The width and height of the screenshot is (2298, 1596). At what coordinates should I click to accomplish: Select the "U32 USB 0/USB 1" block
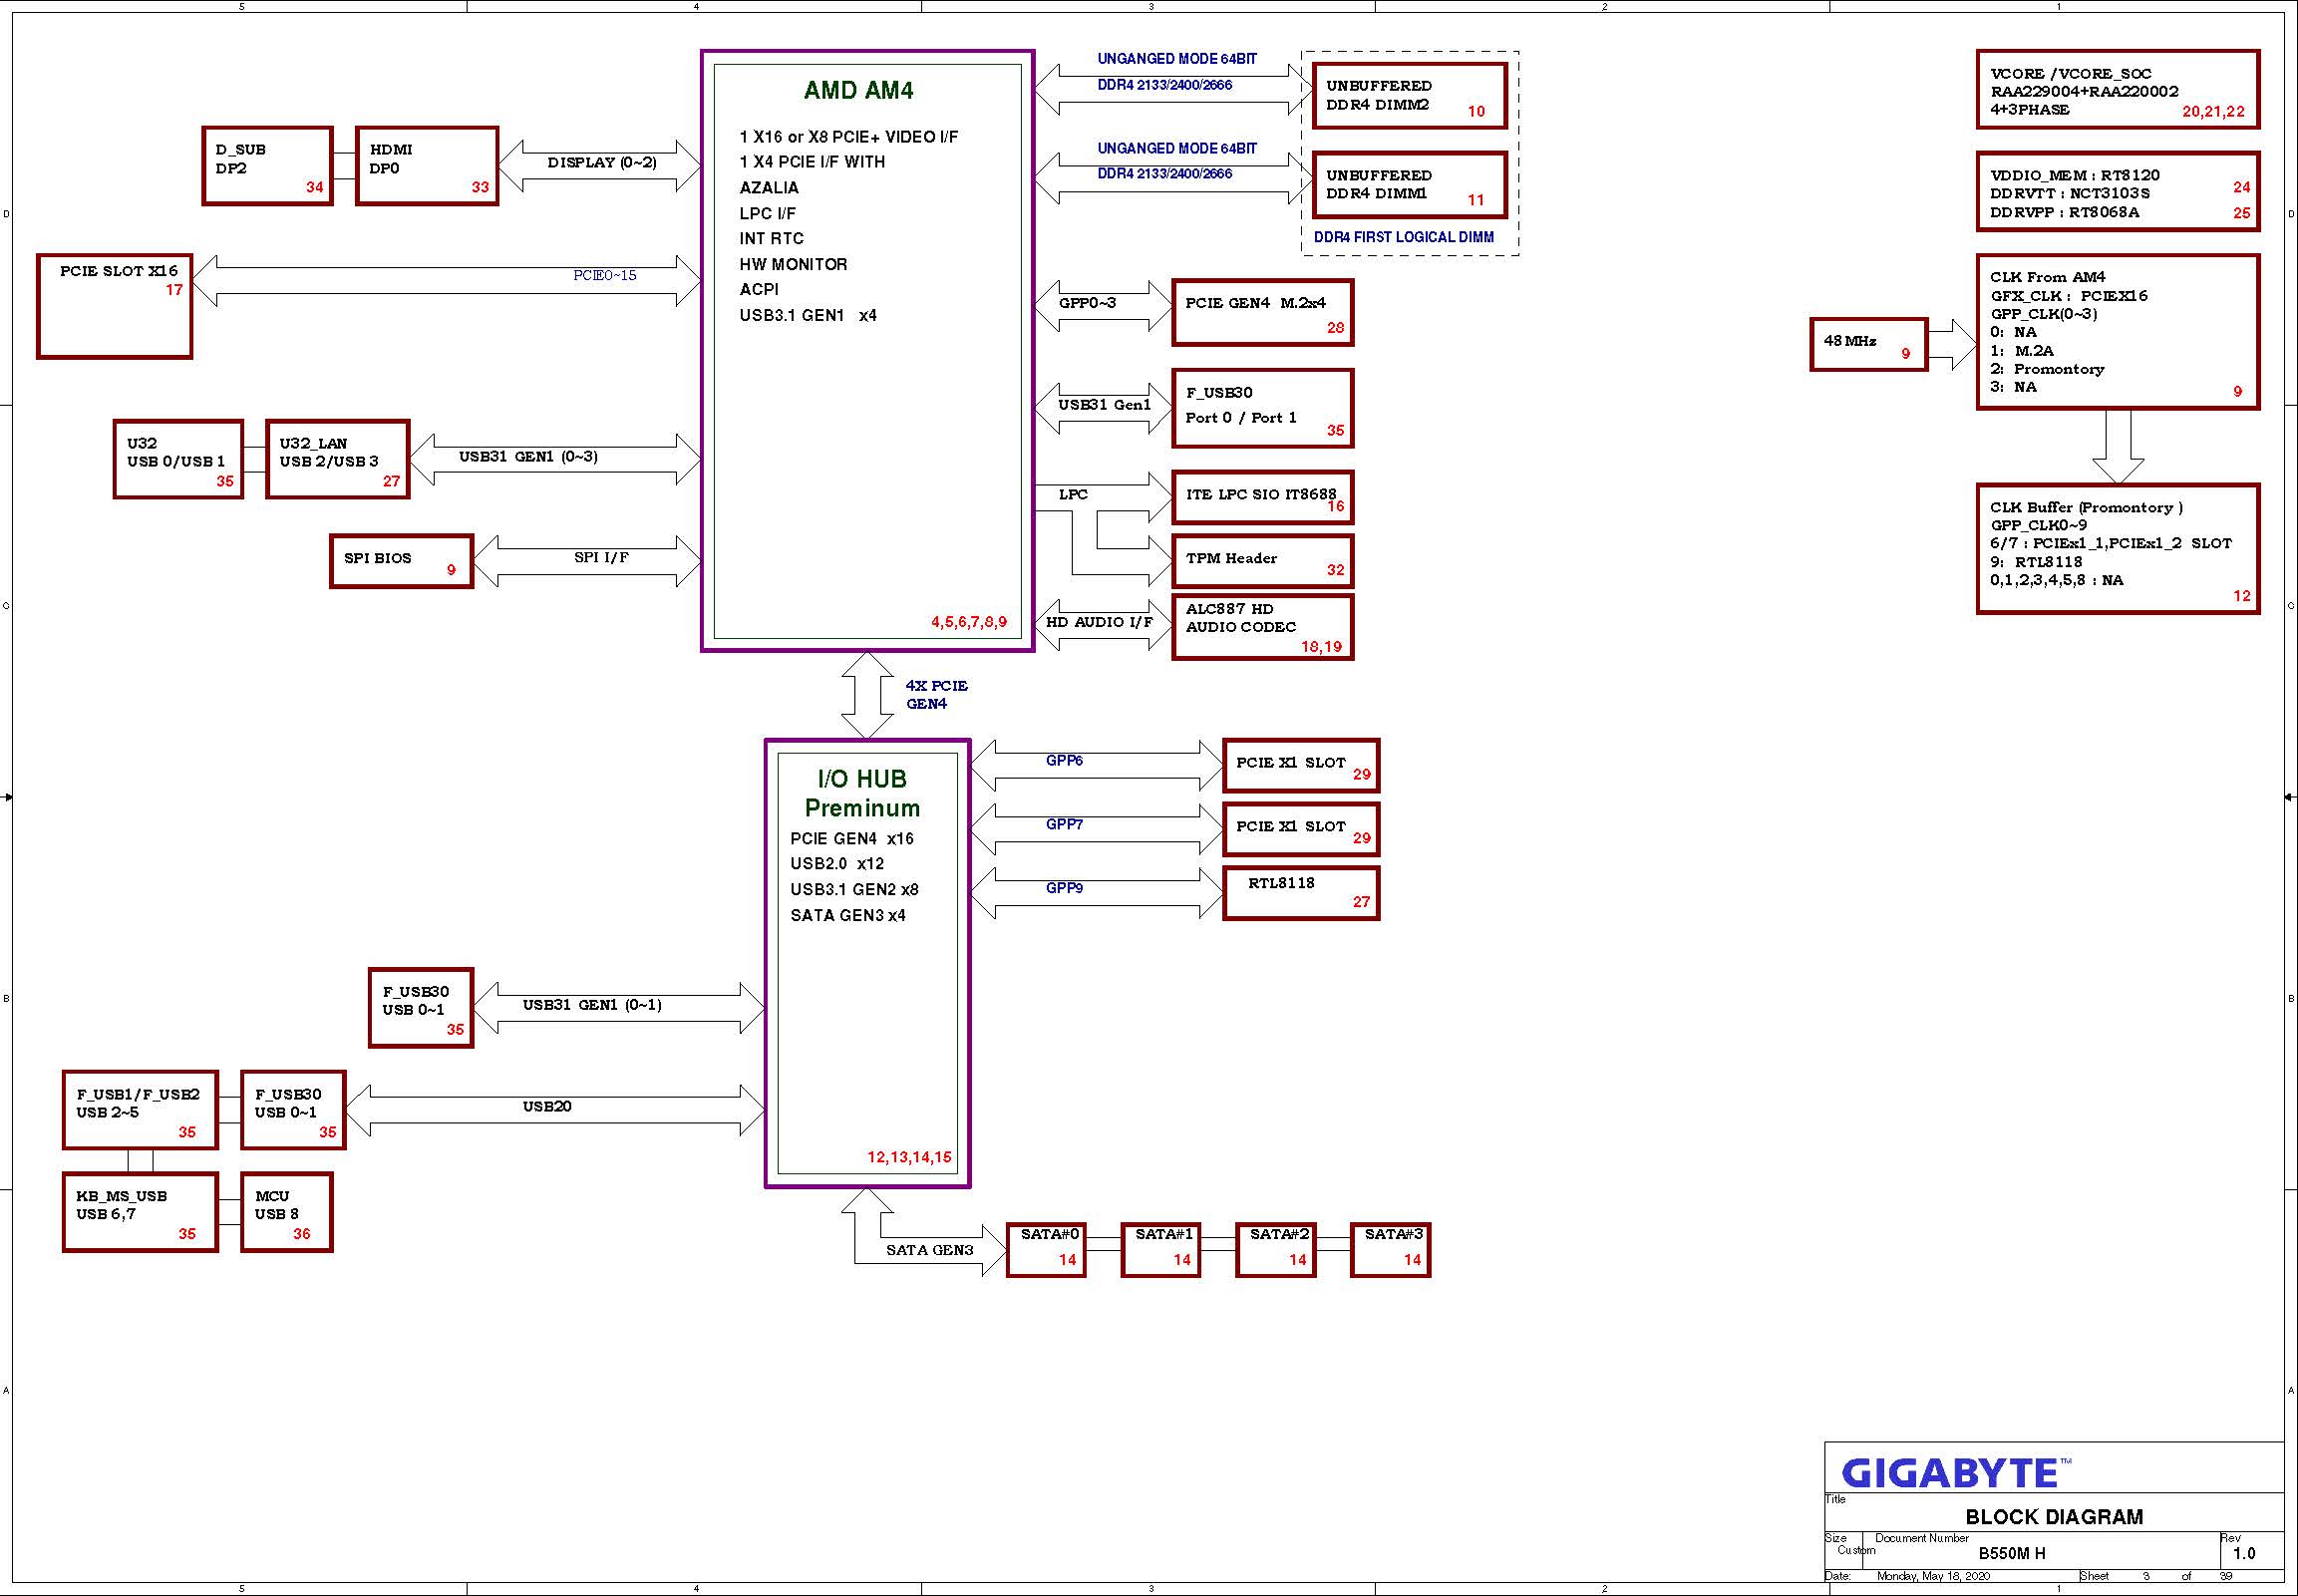[178, 459]
